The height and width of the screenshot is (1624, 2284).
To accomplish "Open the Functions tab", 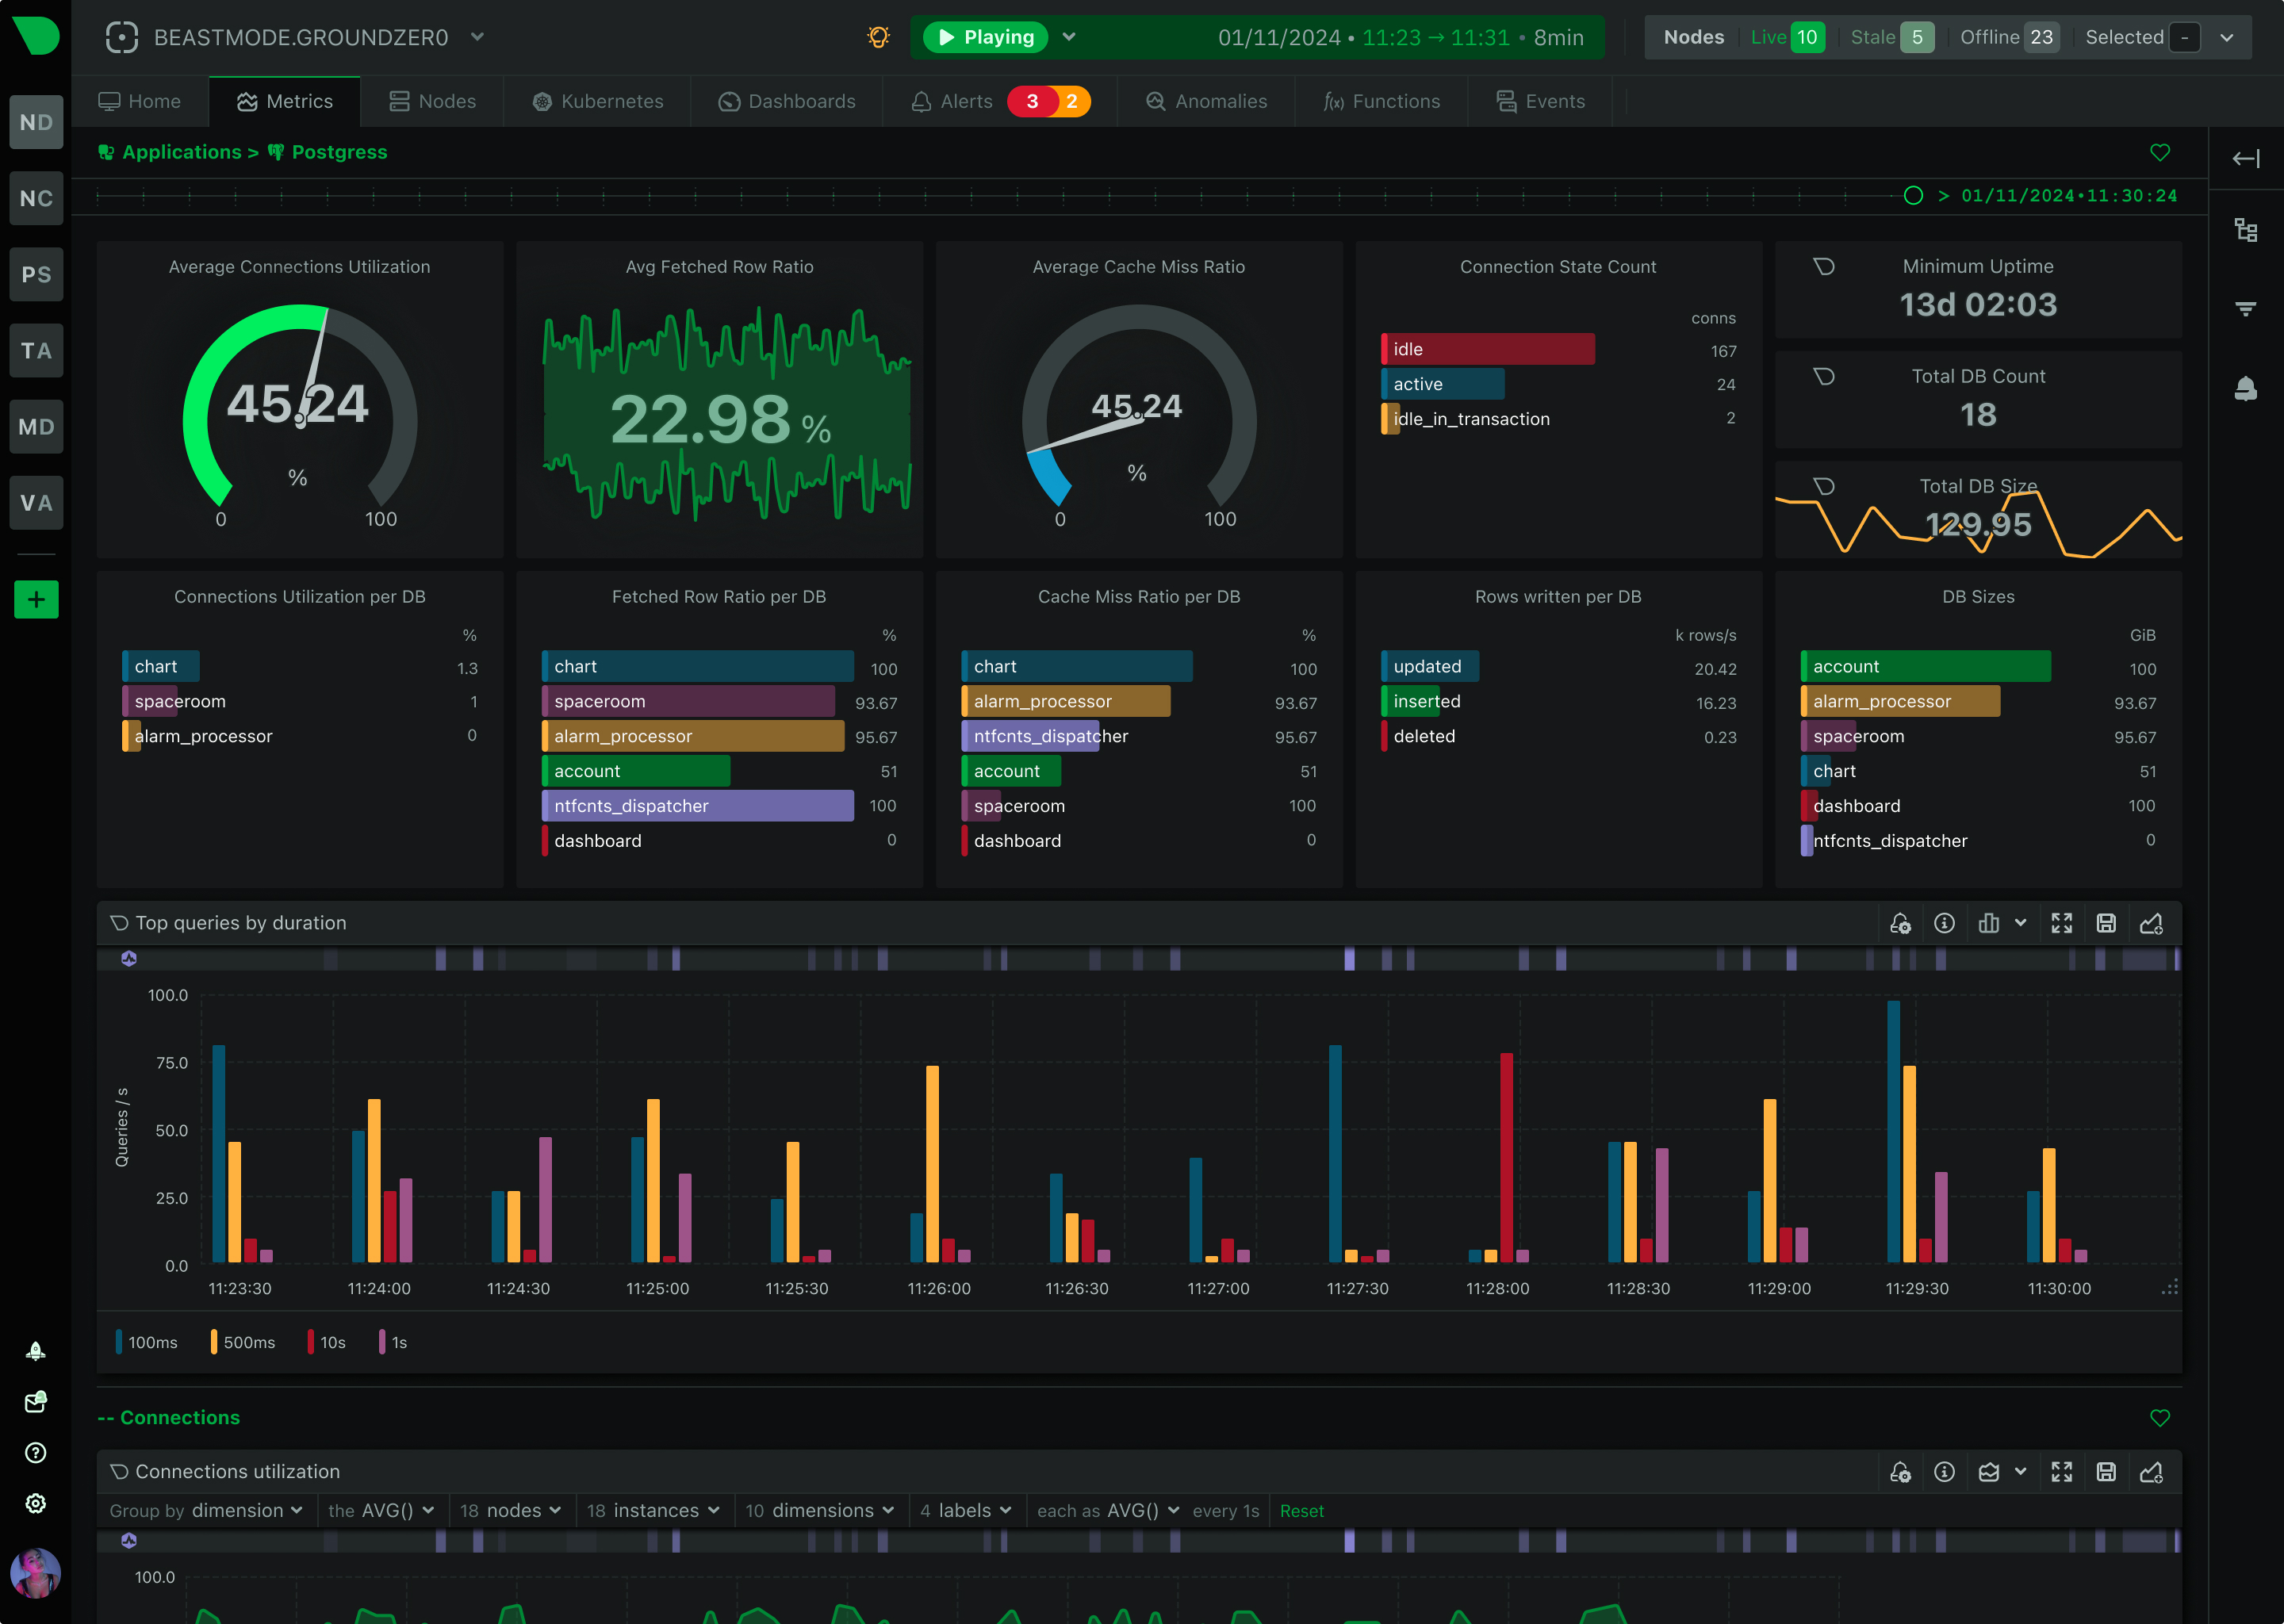I will point(1381,101).
